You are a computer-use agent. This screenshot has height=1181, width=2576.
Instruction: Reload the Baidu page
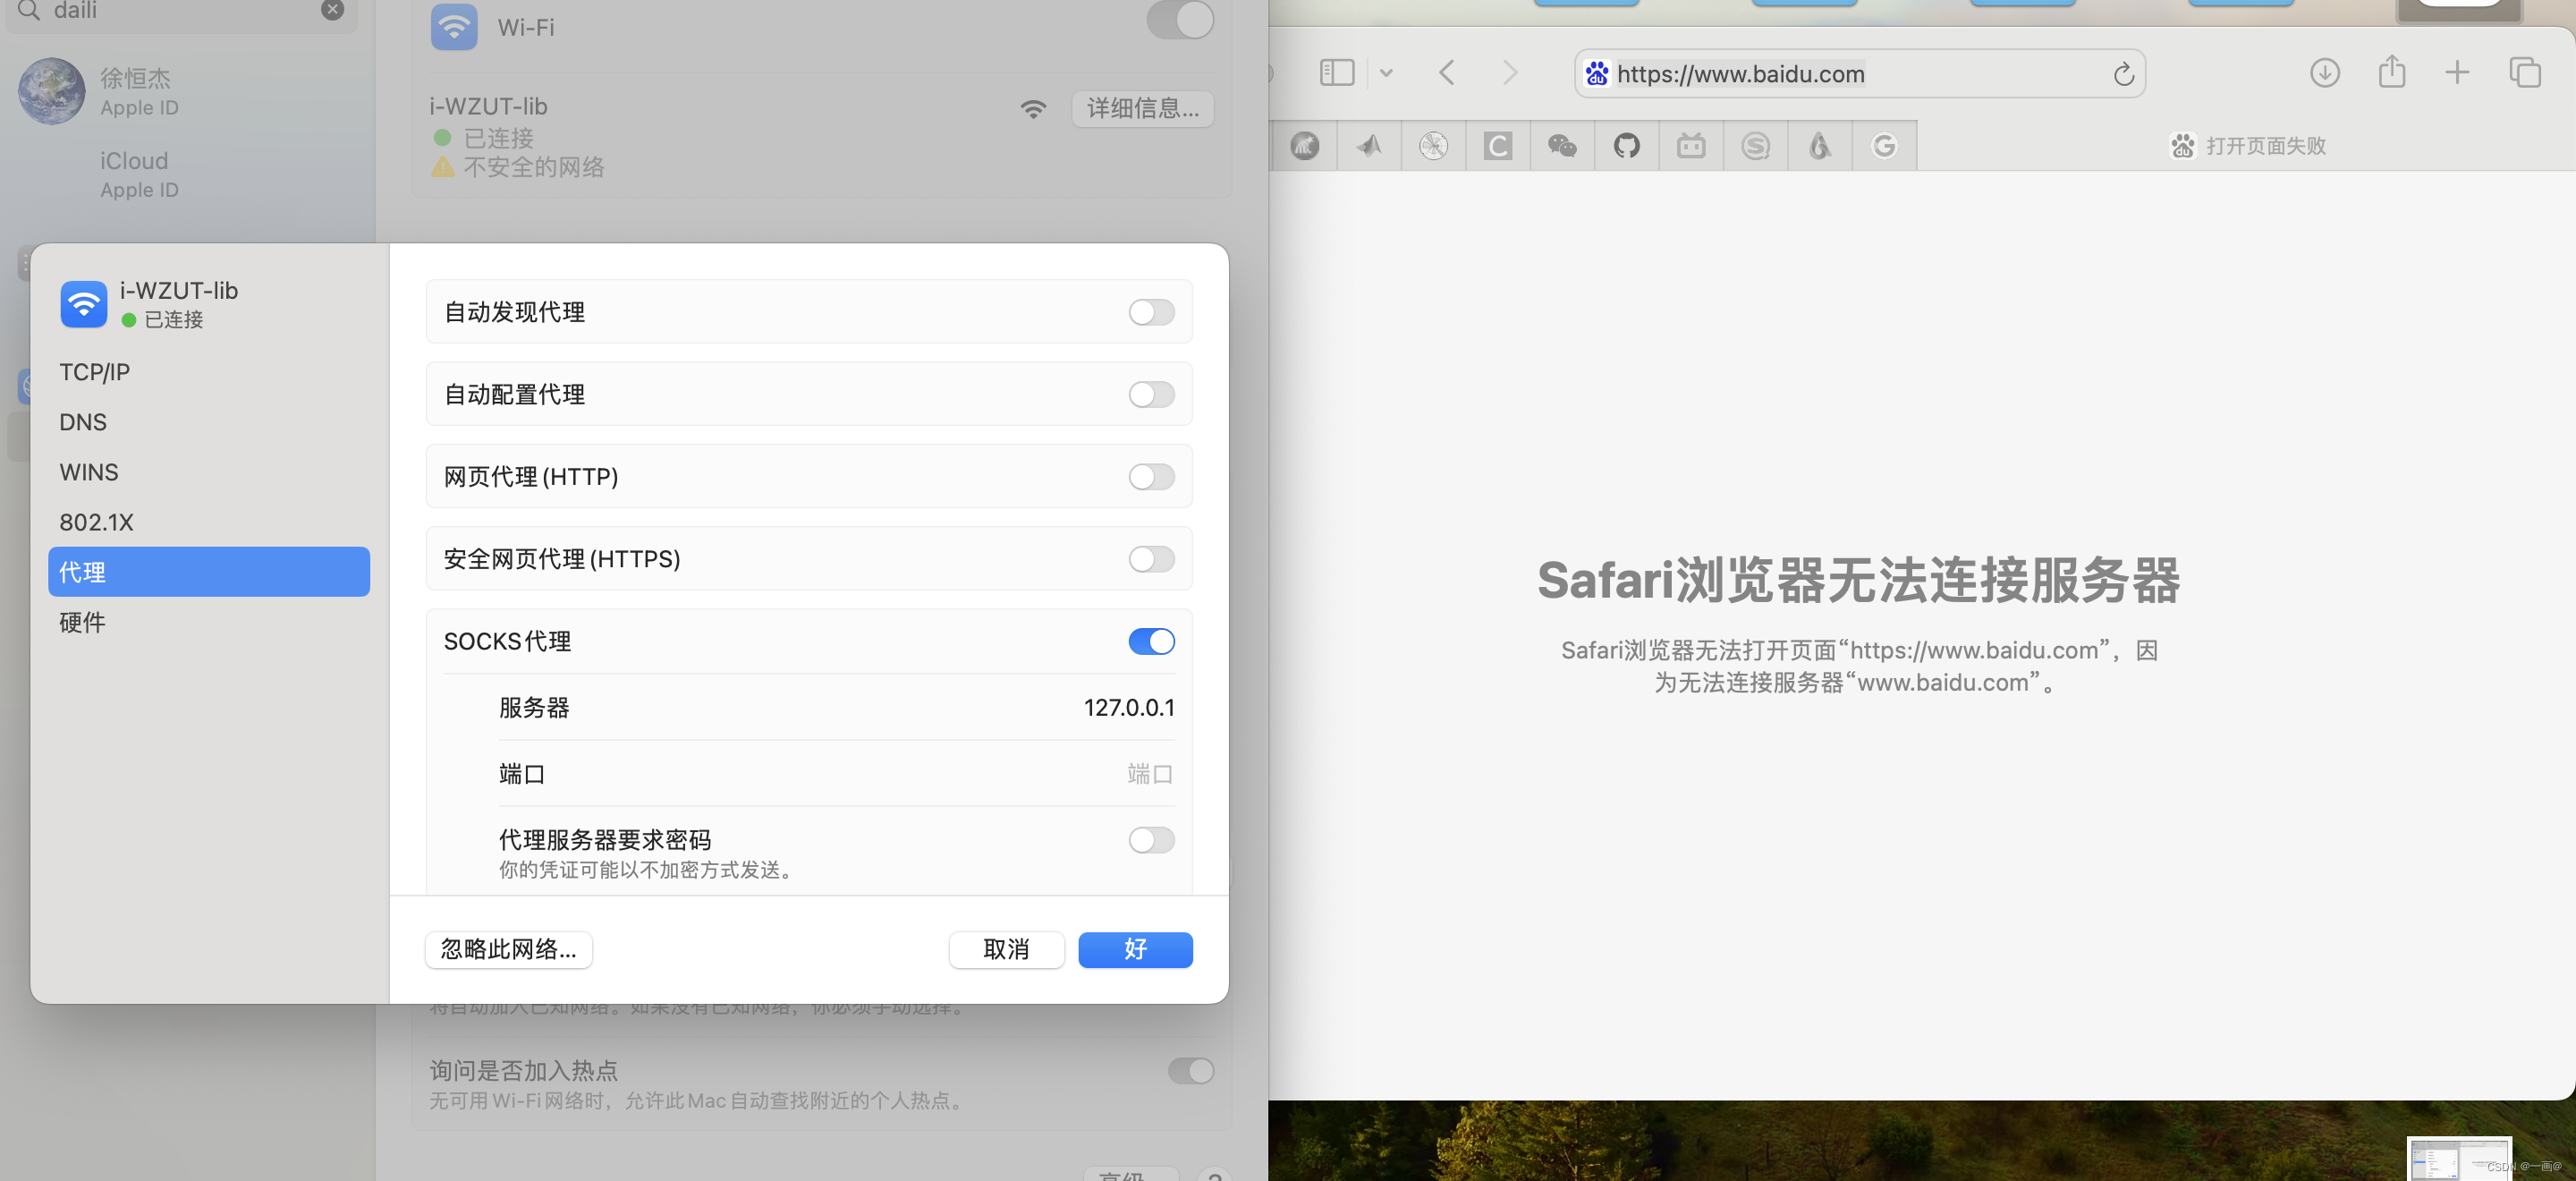point(2123,74)
